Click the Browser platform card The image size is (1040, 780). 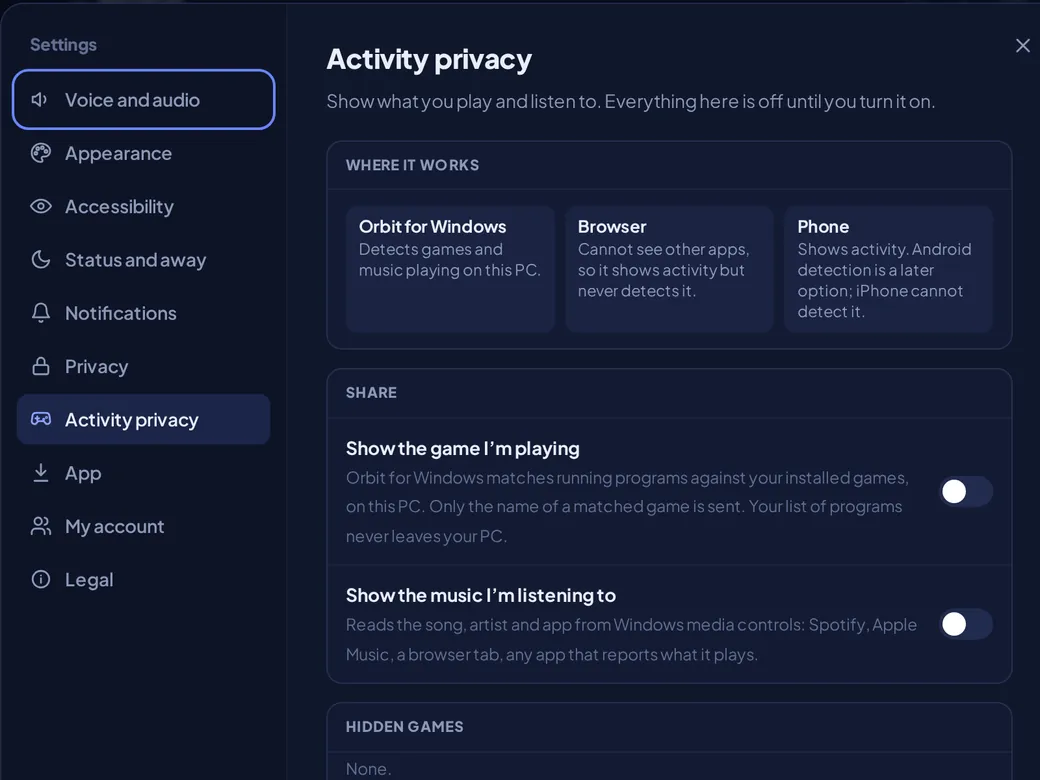coord(669,269)
